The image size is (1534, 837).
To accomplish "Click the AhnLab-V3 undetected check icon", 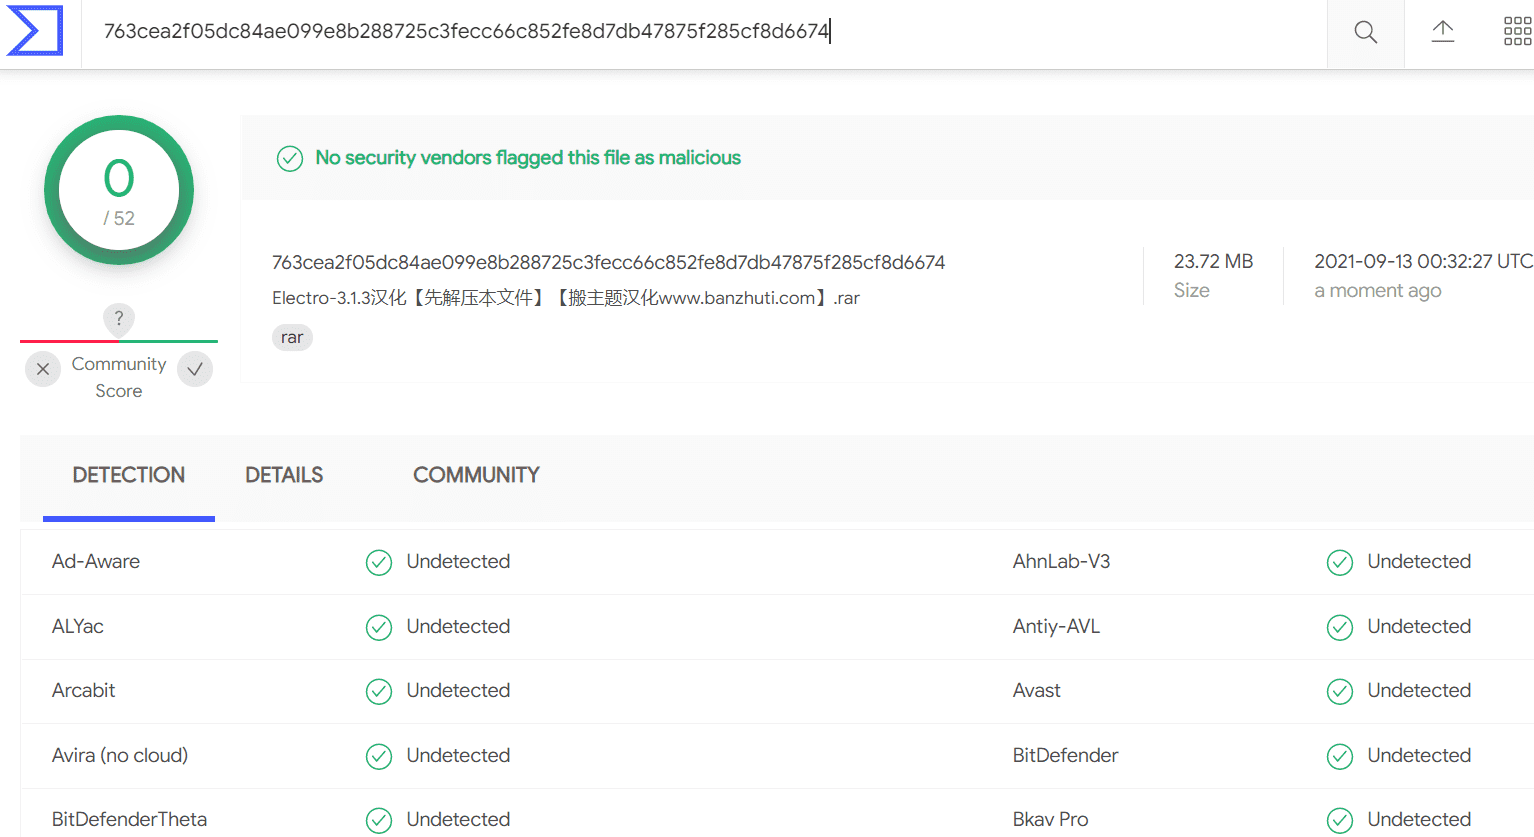I will 1340,562.
